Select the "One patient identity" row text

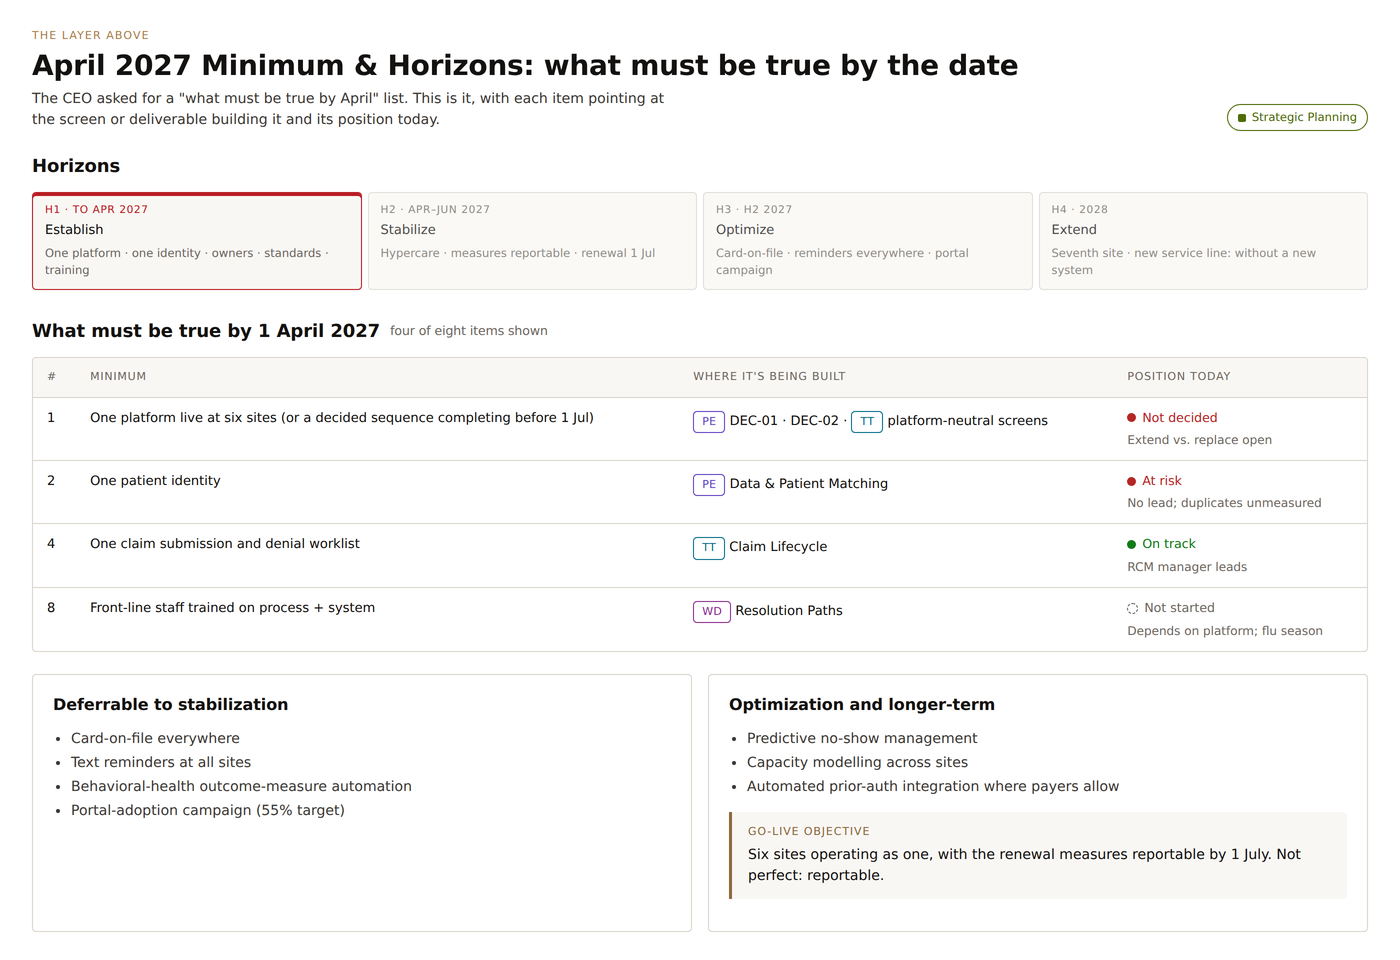[x=155, y=481]
